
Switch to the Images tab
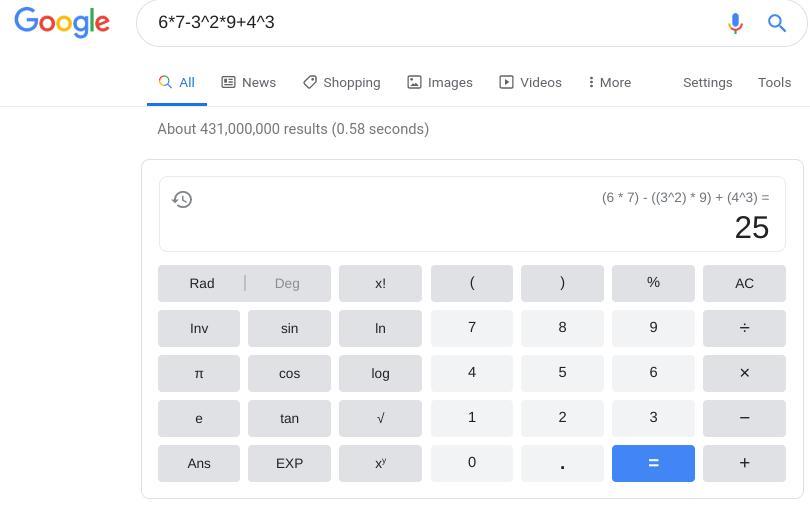coord(440,82)
